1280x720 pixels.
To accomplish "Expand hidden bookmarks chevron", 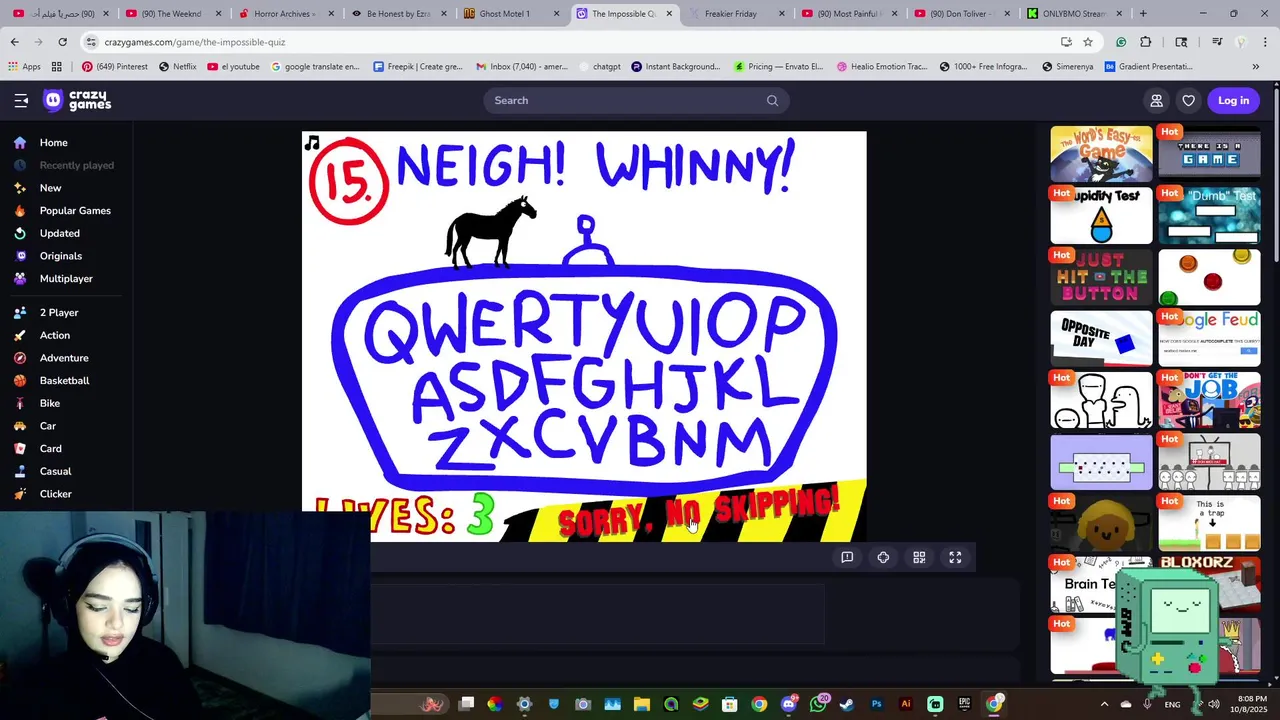I will 1256,67.
